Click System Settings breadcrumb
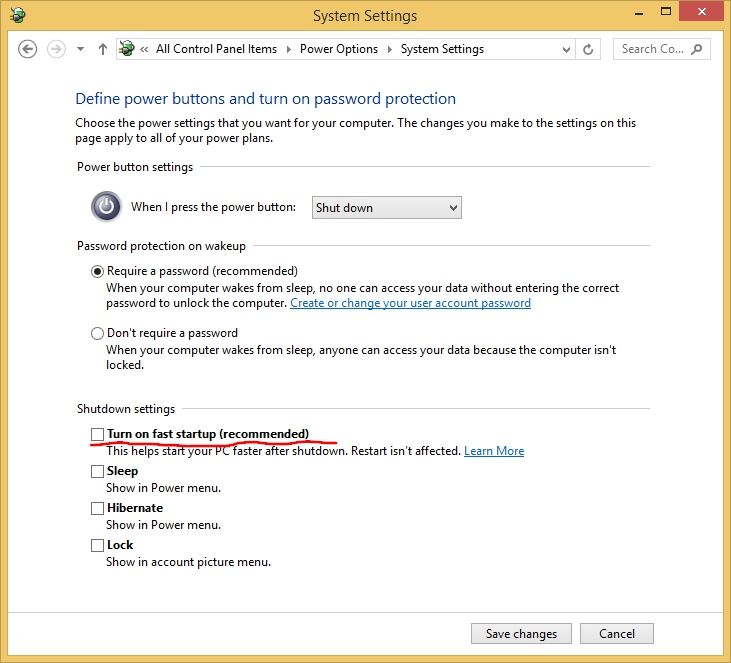The height and width of the screenshot is (663, 731). 442,49
